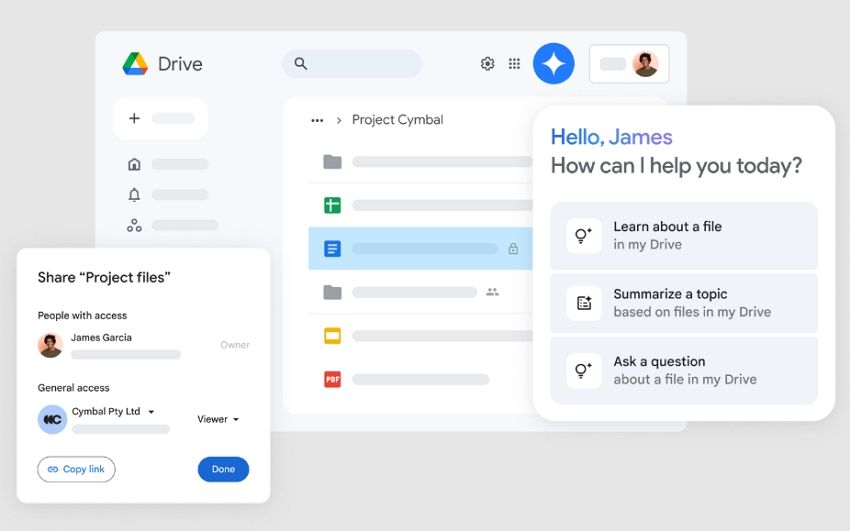Launch the Gemini sparkle button
Viewport: 850px width, 531px height.
553,64
